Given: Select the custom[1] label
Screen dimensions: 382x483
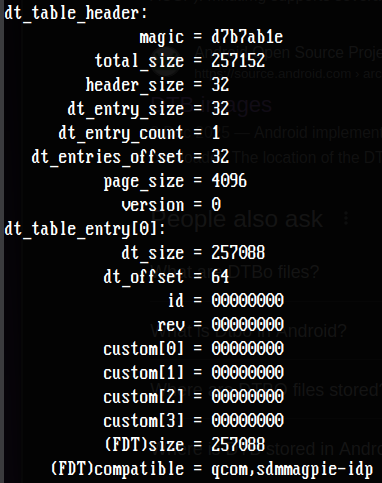Looking at the screenshot, I should 144,373.
